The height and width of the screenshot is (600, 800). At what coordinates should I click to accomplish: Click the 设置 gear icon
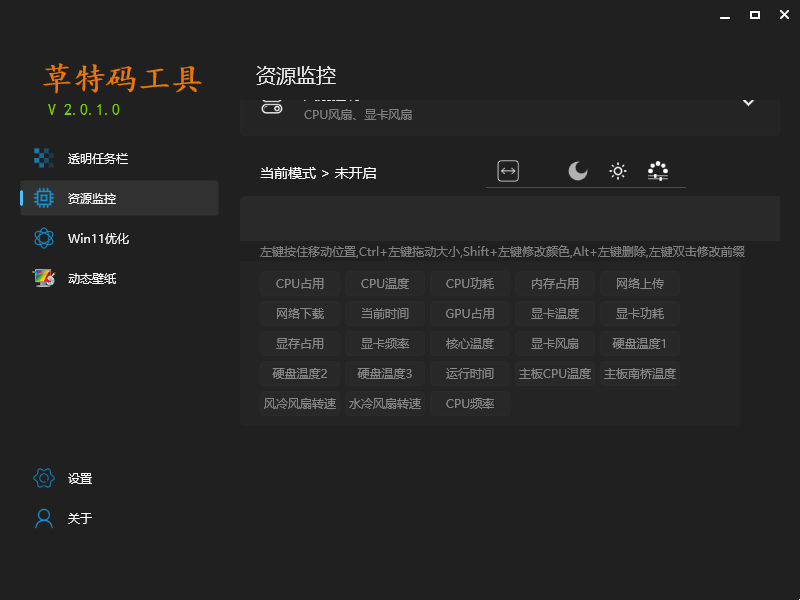point(43,478)
